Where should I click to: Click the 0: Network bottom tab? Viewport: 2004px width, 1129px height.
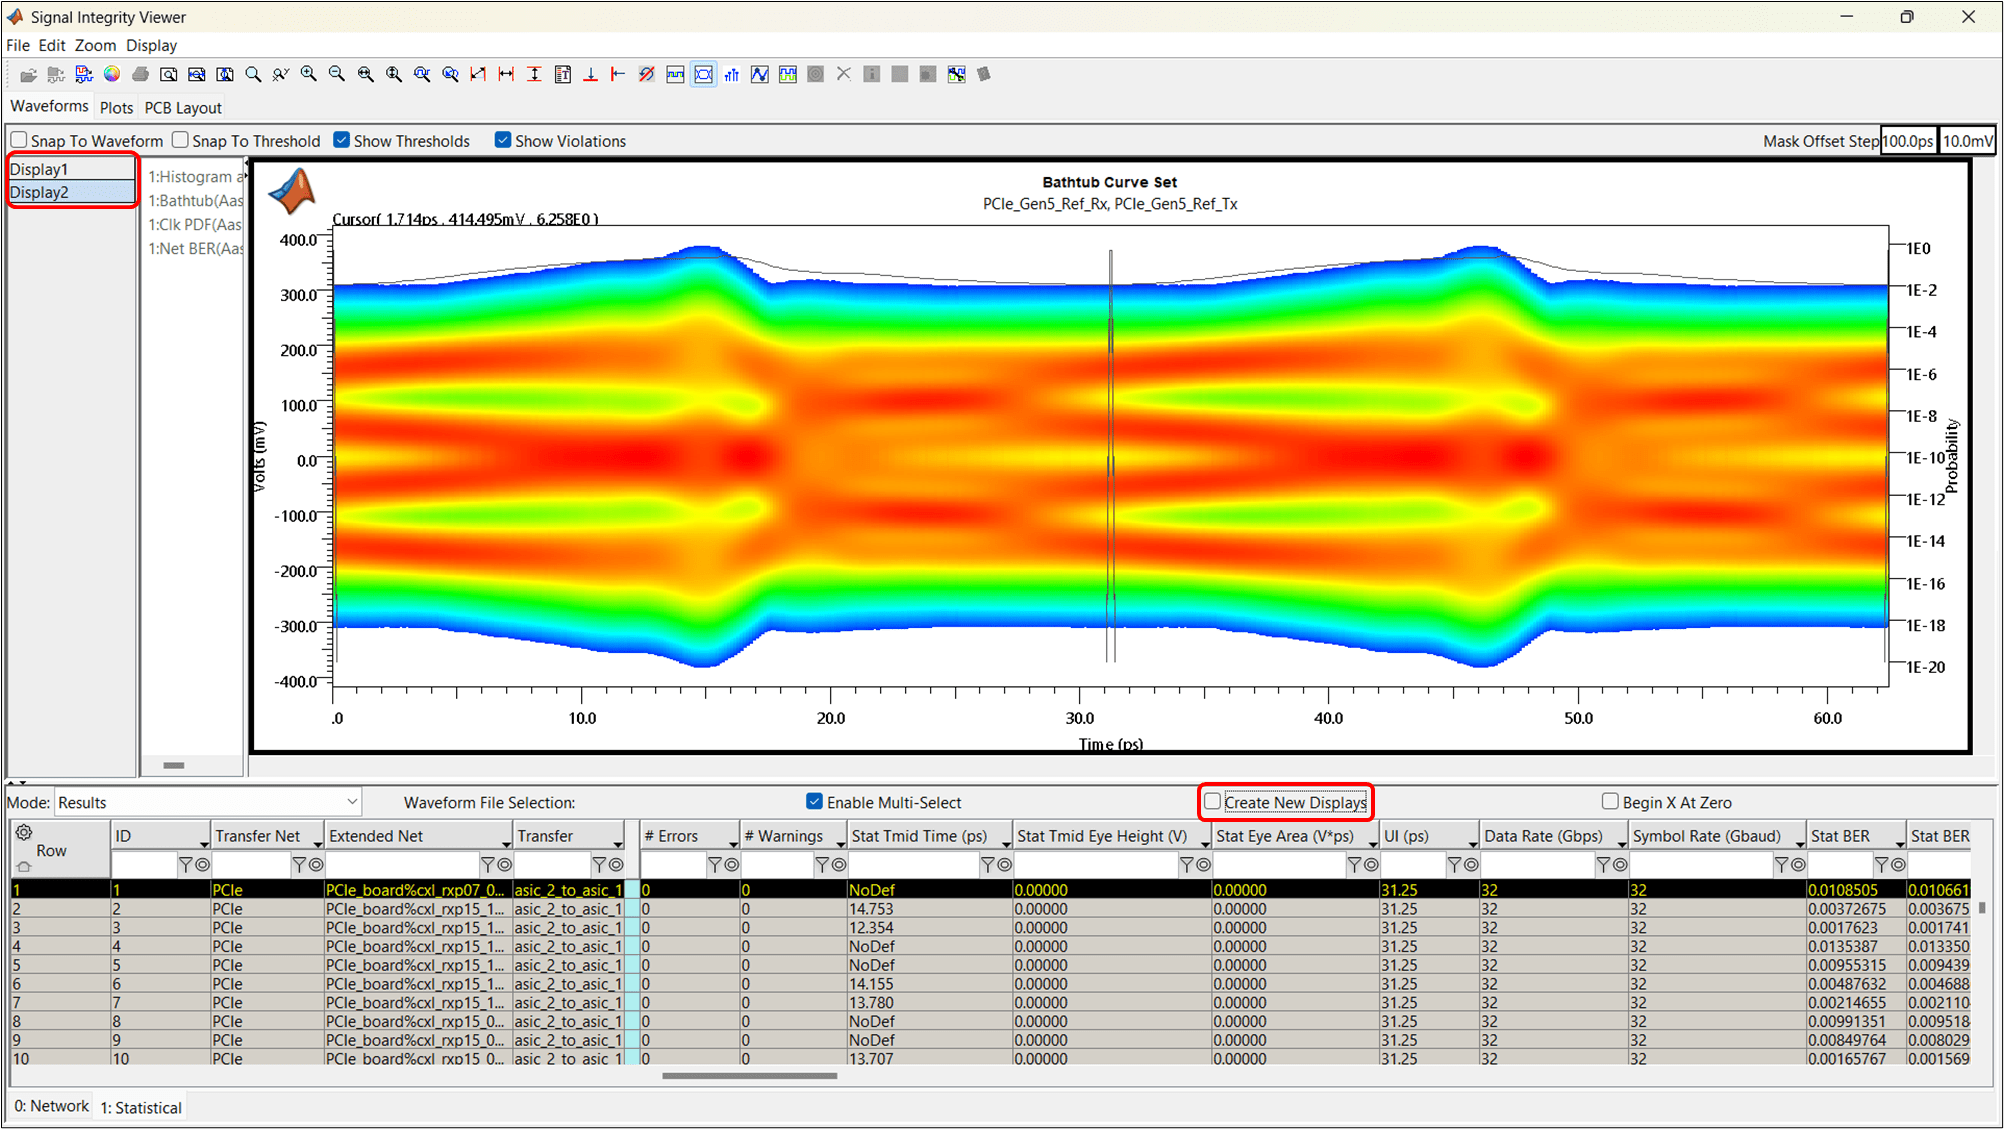coord(51,1106)
